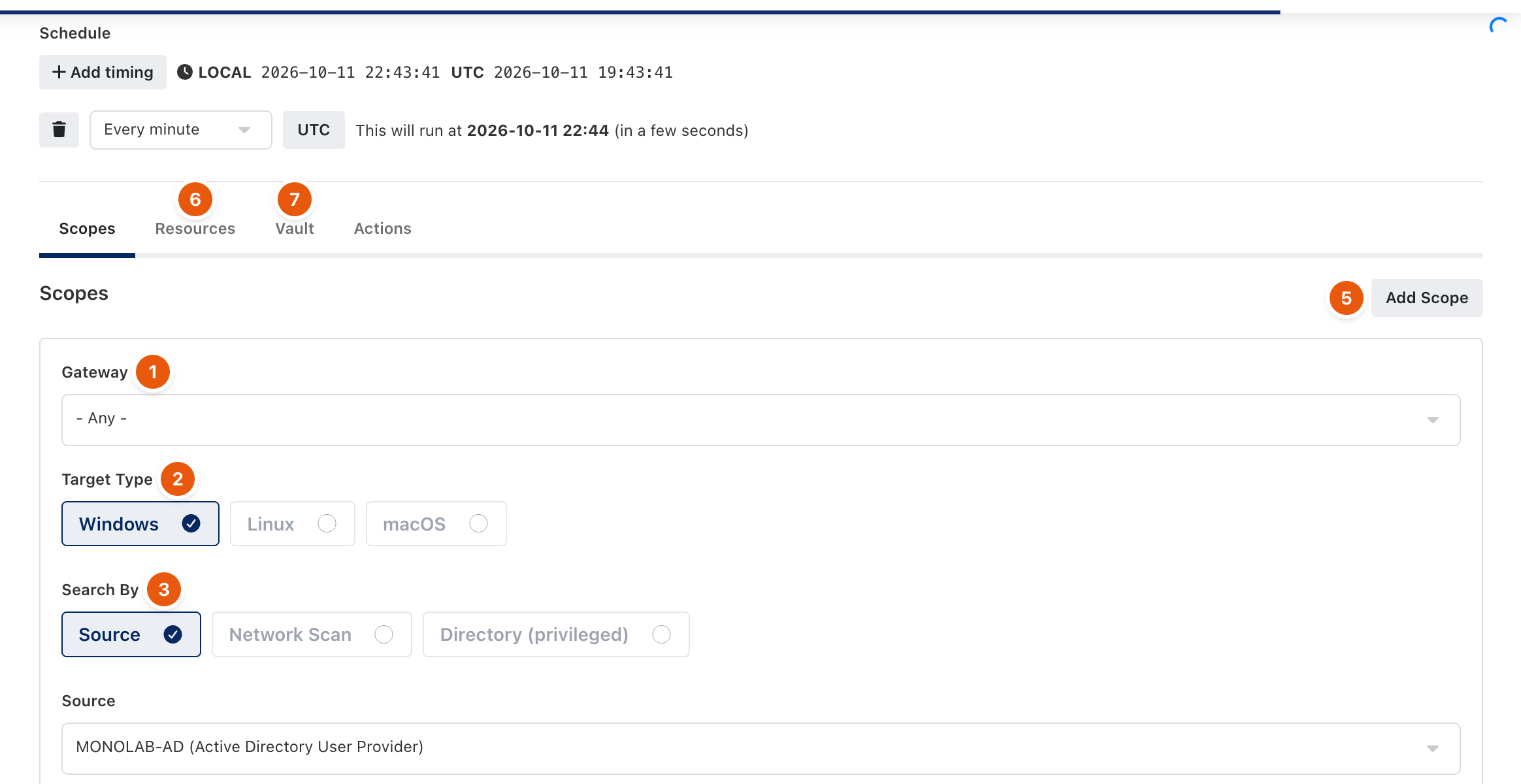Click the Add timing button
Screen dimensions: 1521x784
point(103,72)
